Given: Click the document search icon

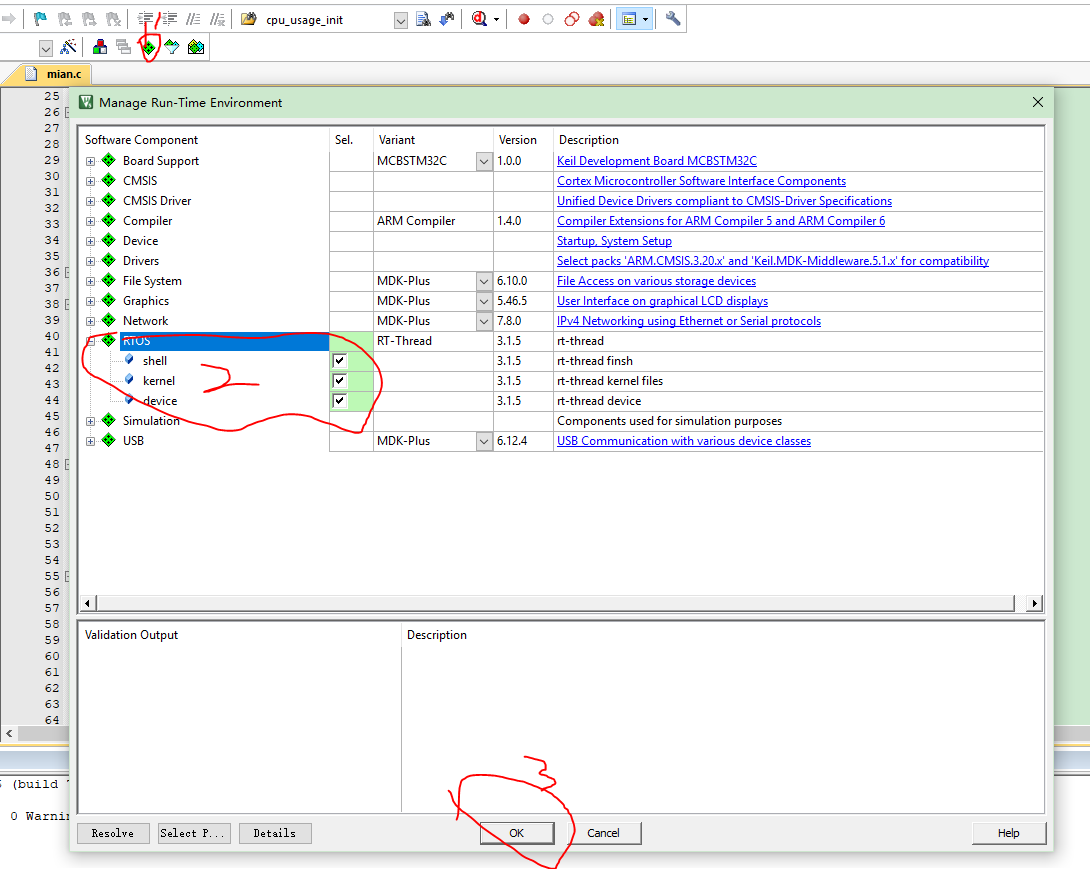Looking at the screenshot, I should tap(423, 19).
